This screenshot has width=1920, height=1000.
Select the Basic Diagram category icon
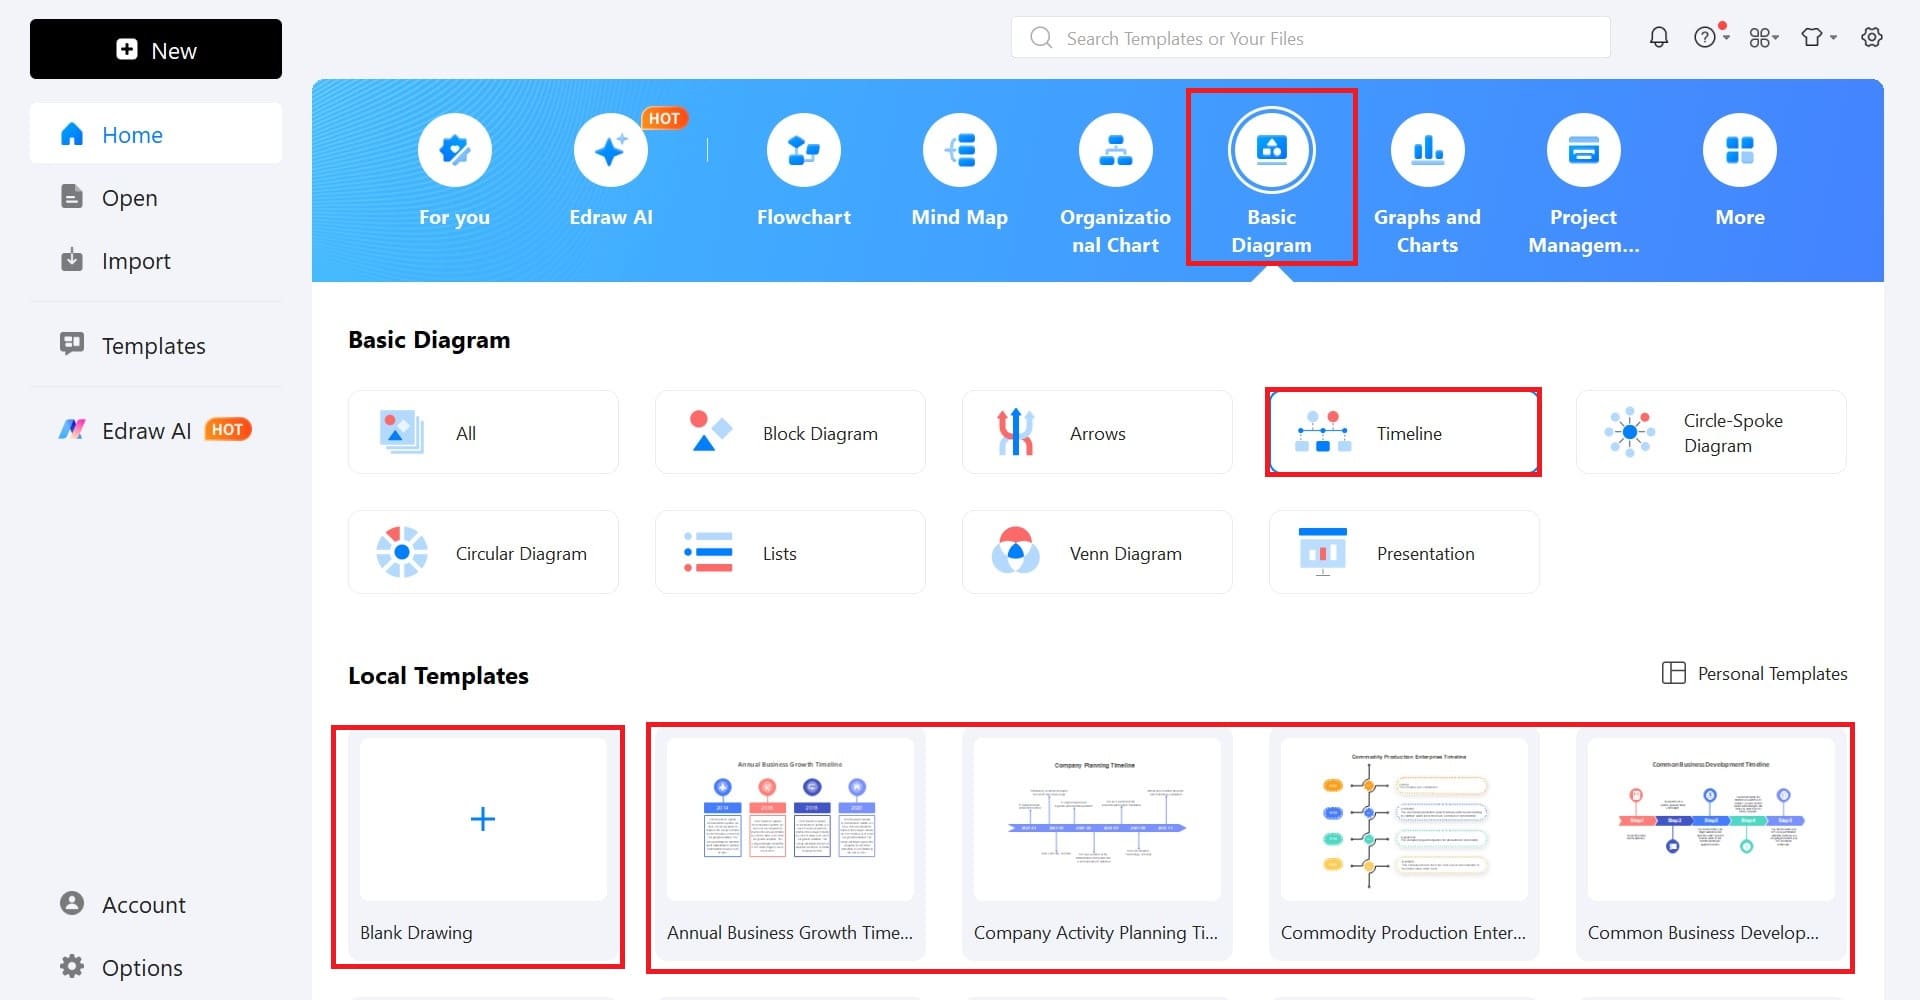click(1272, 150)
